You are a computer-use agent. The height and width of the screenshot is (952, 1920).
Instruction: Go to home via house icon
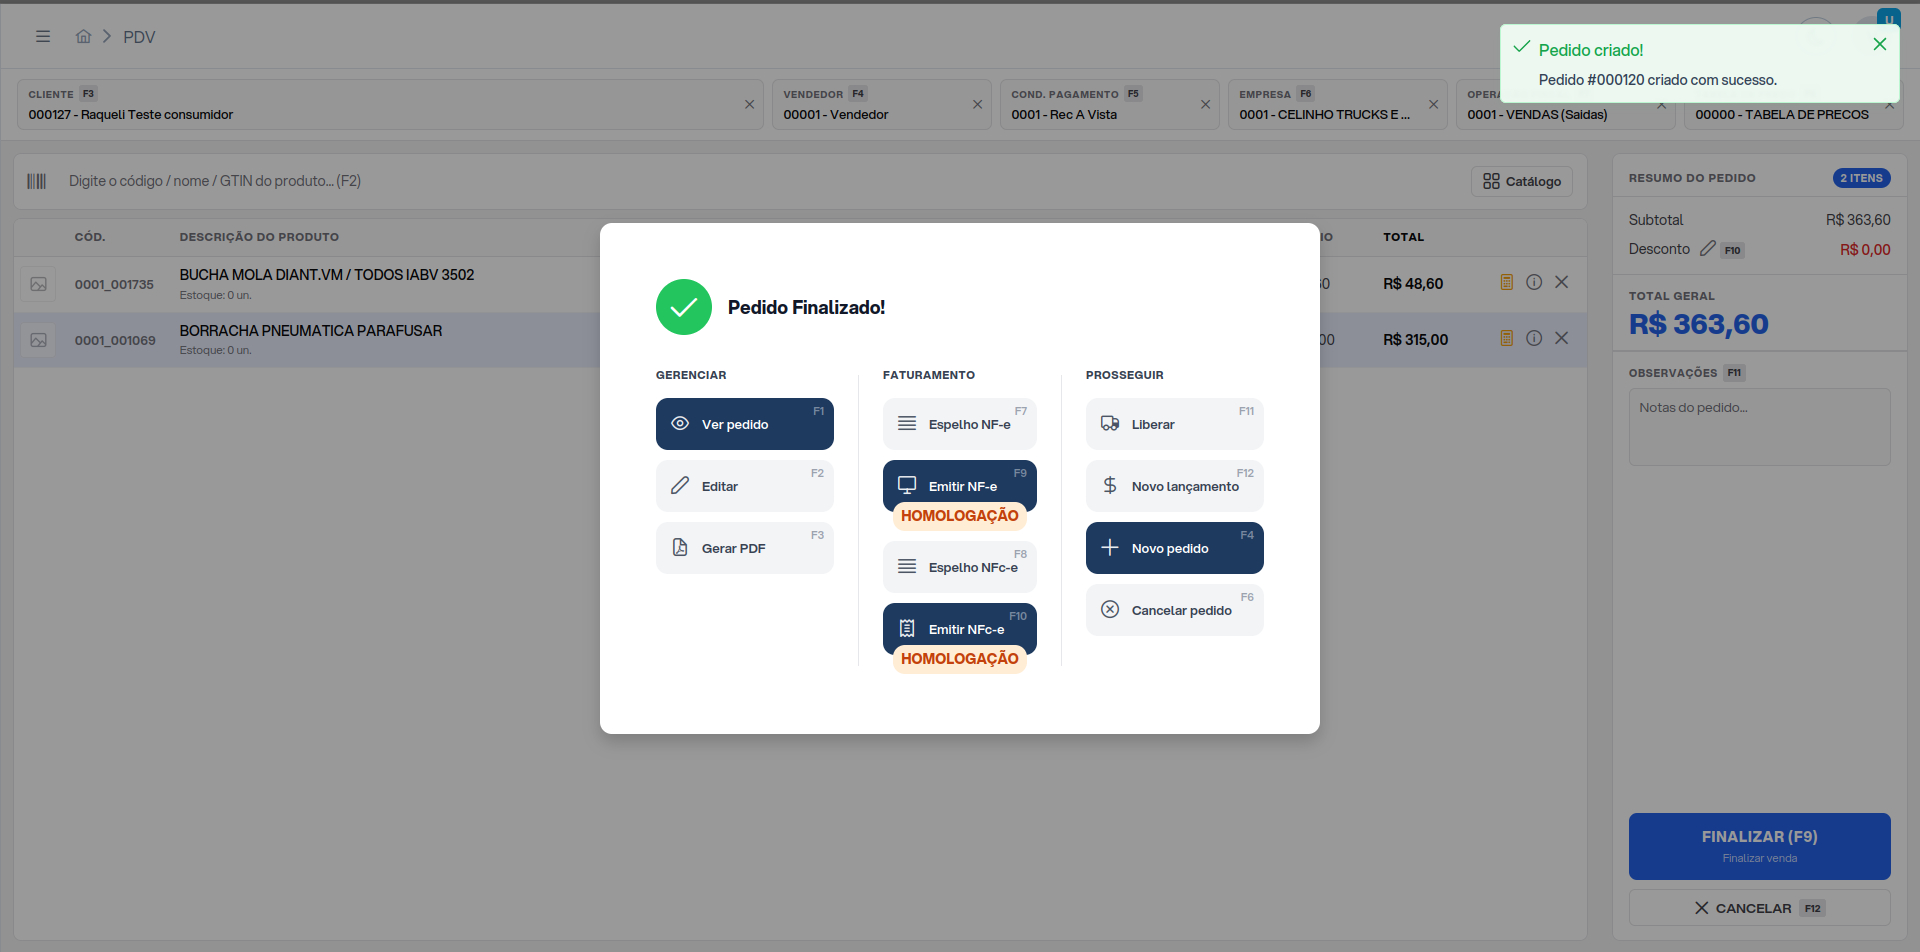click(83, 36)
